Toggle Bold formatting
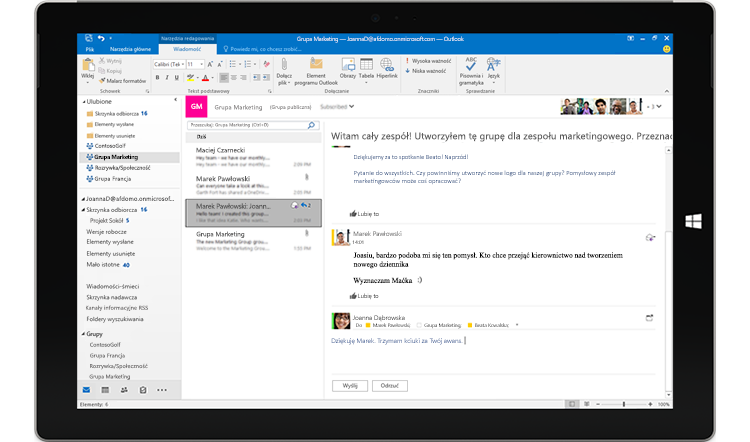Image resolution: width=750 pixels, height=442 pixels. tap(157, 77)
